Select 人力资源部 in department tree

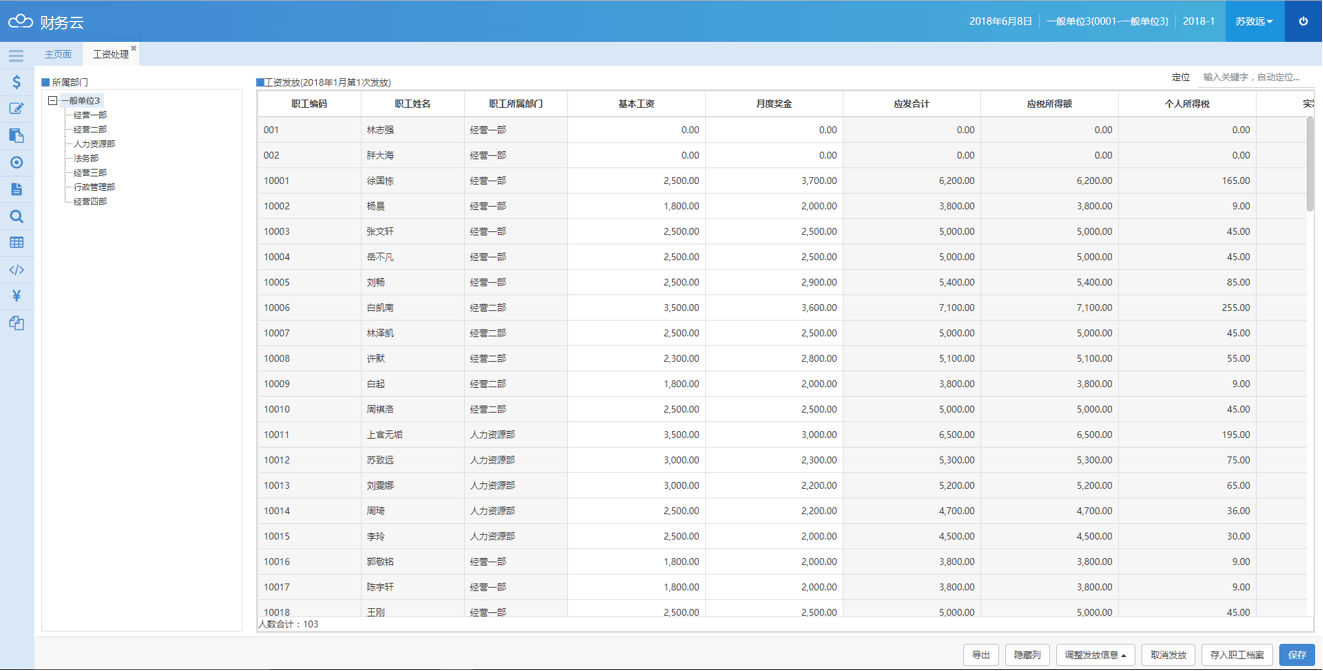point(94,144)
